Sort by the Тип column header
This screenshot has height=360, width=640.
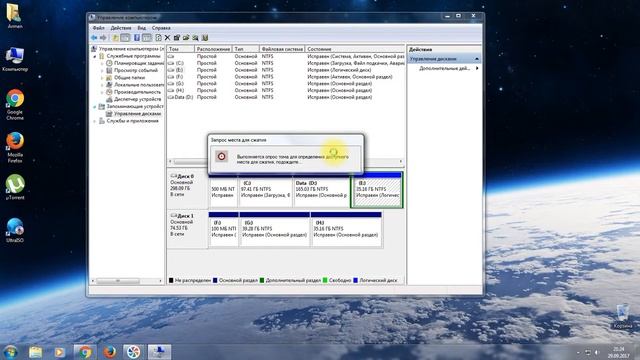click(x=246, y=49)
